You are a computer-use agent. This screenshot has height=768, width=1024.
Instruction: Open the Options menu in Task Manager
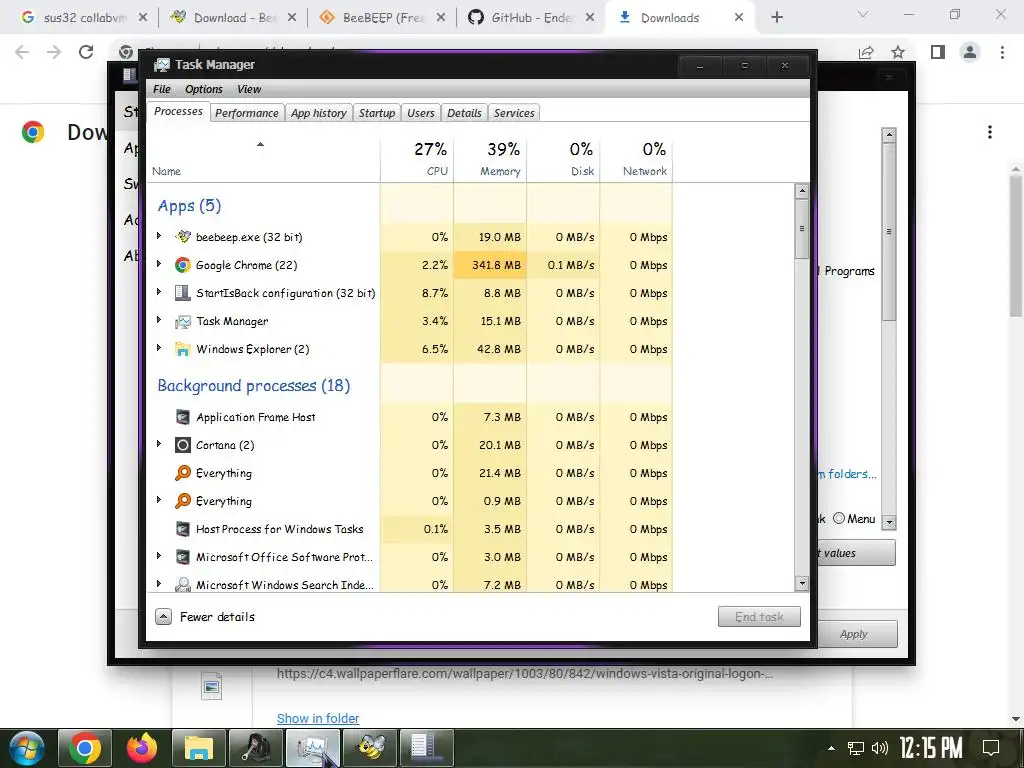click(204, 89)
